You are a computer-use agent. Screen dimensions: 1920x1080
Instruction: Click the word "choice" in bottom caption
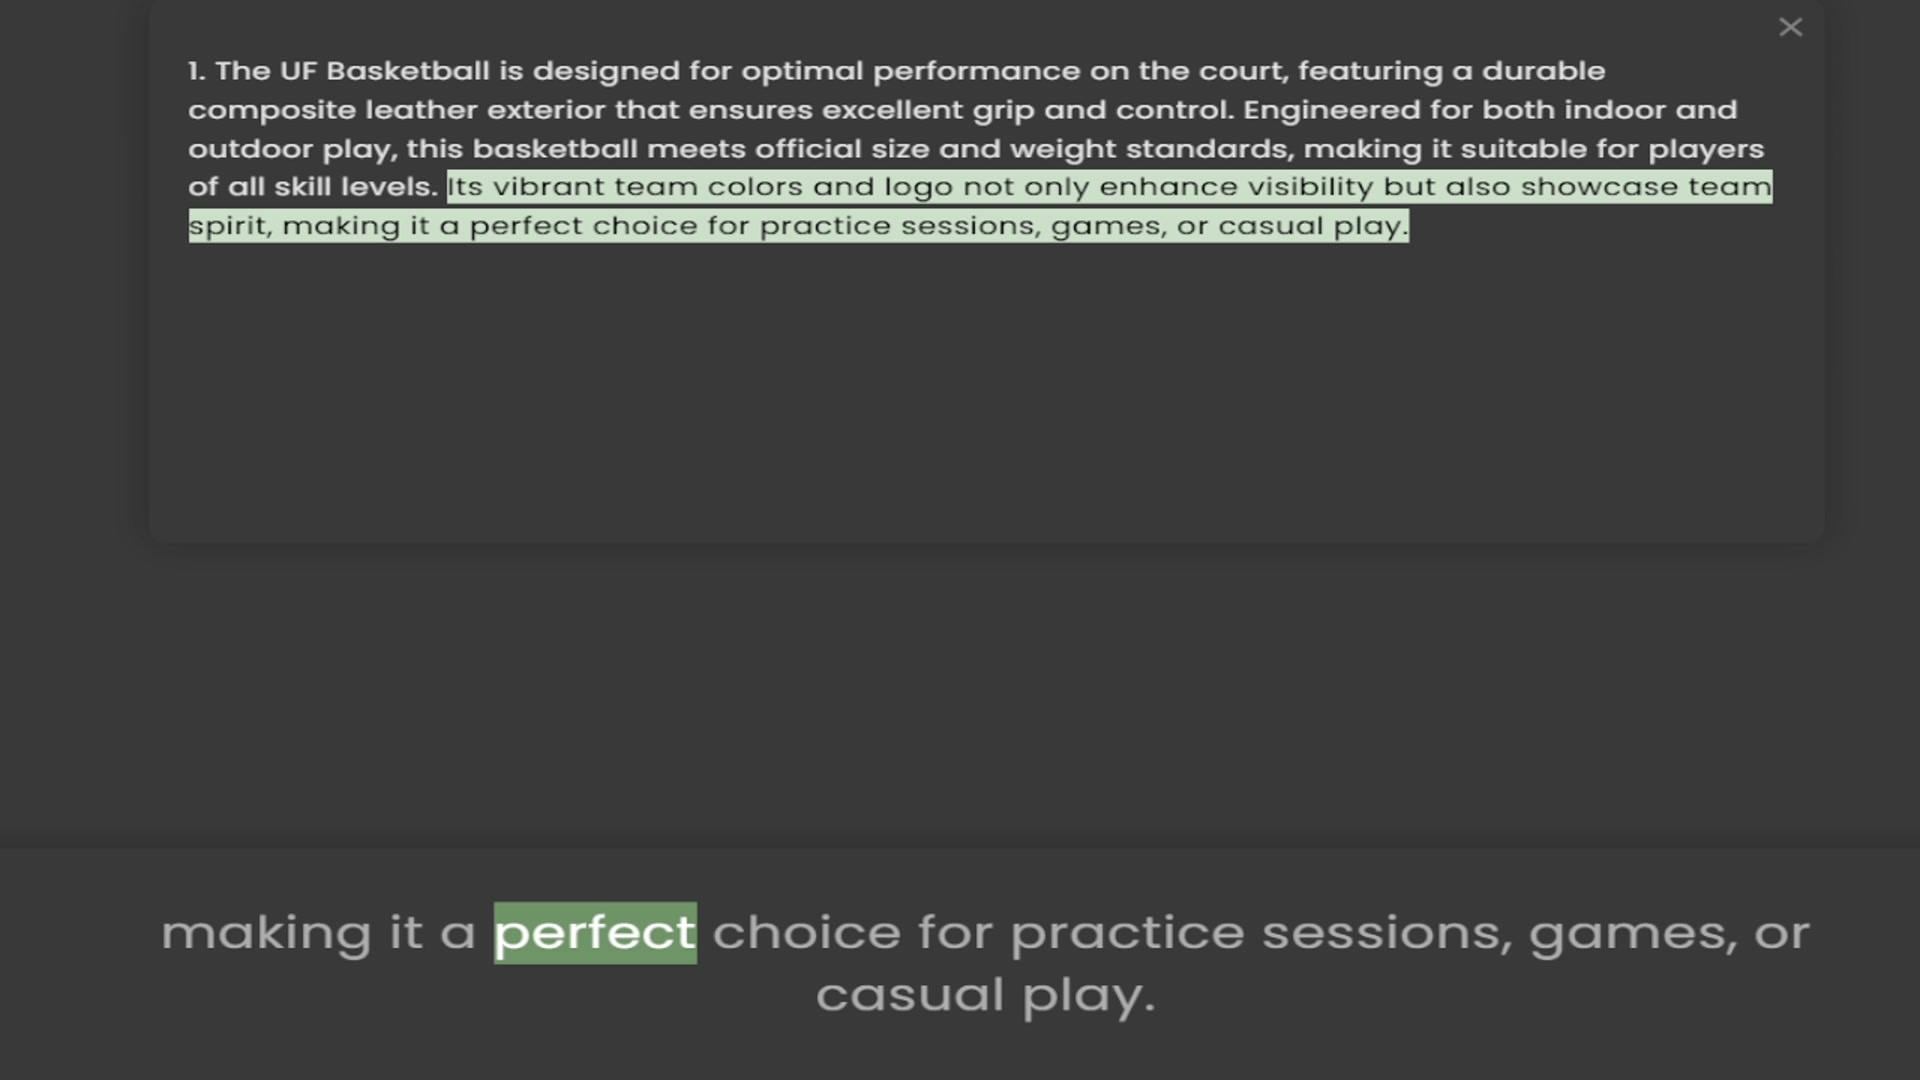806,933
